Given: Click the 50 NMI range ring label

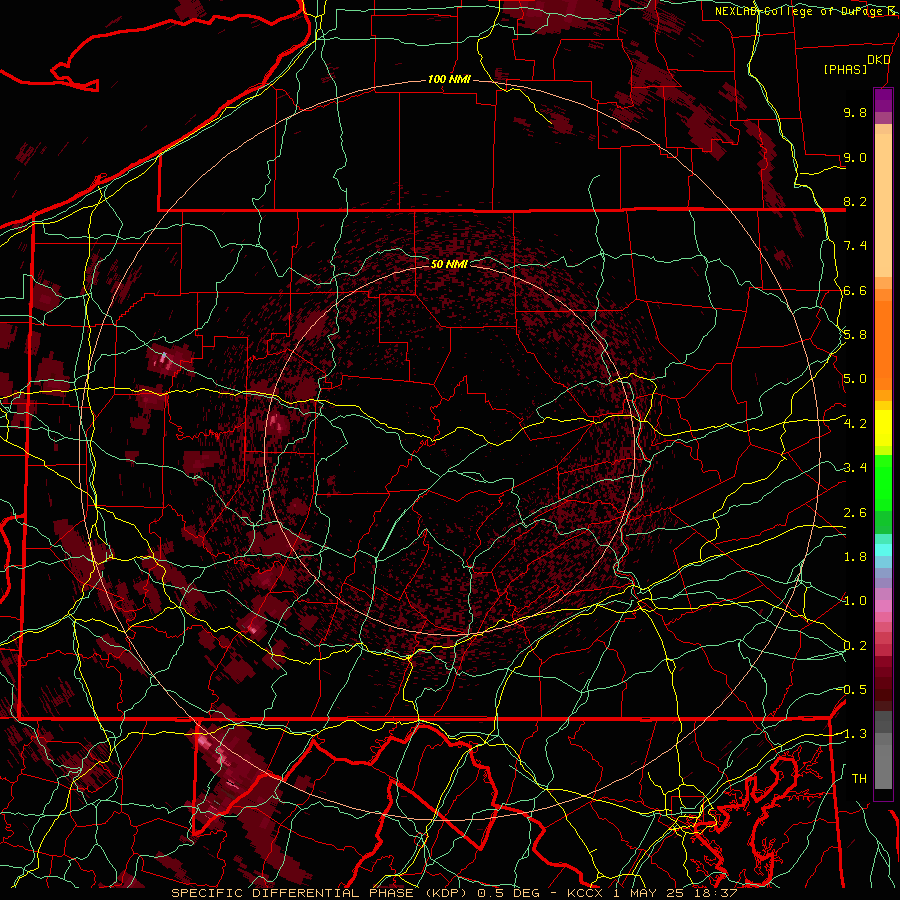Looking at the screenshot, I should [449, 264].
